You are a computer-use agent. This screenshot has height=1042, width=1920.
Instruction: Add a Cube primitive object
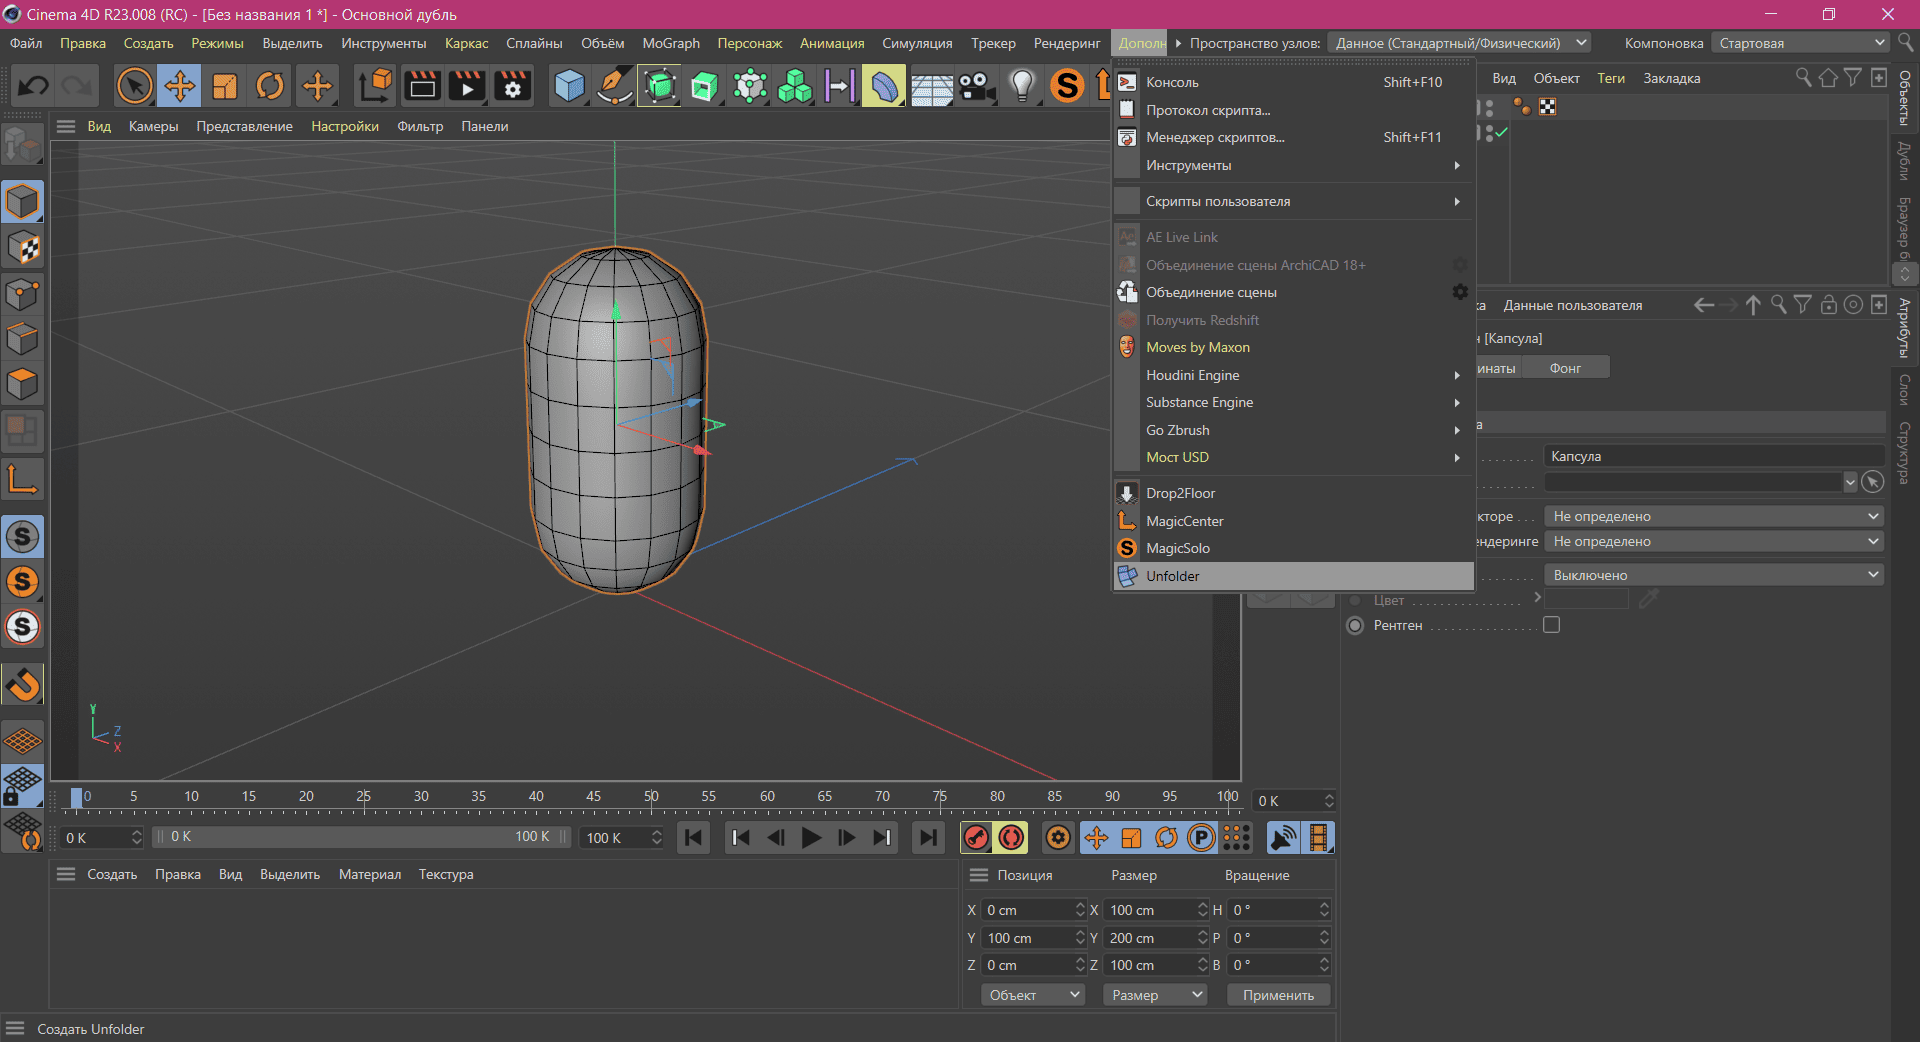tap(569, 86)
